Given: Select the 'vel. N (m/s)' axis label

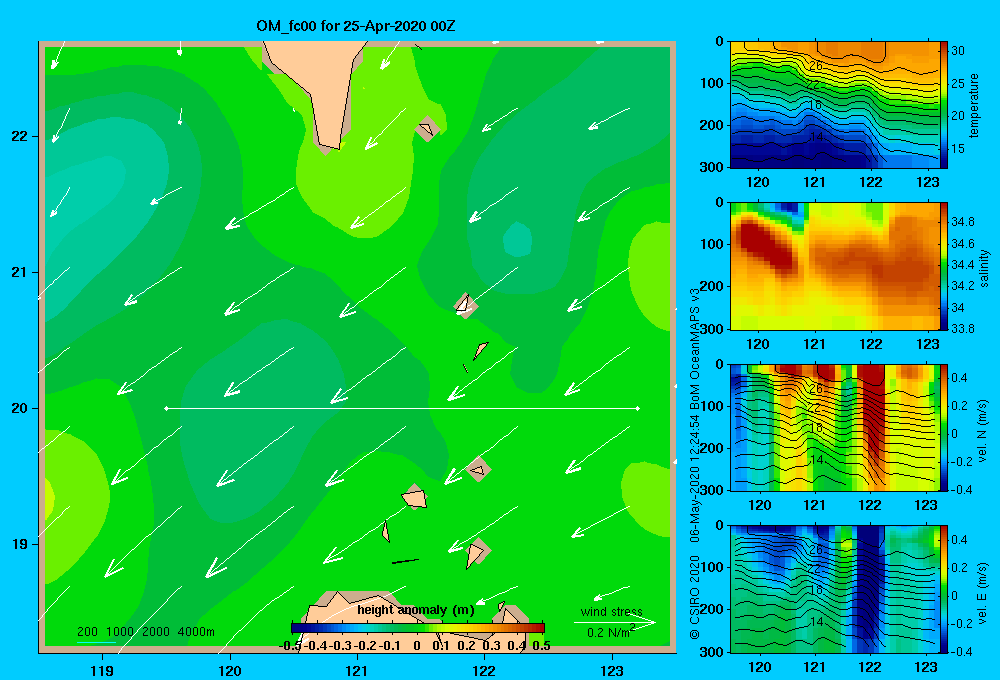Looking at the screenshot, I should pyautogui.click(x=983, y=431).
